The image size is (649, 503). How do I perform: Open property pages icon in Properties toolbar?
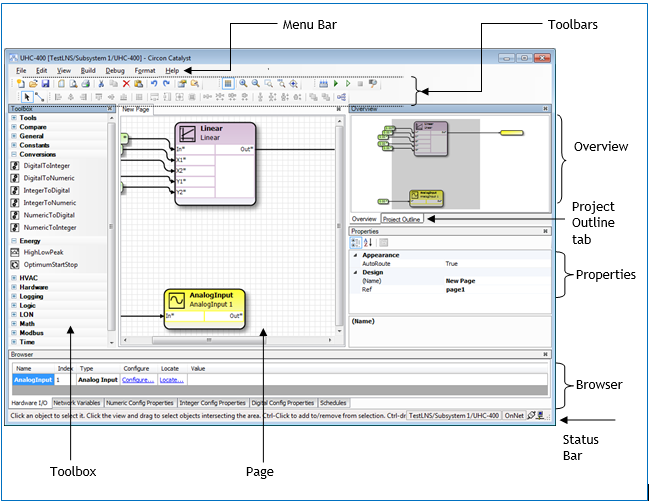(384, 243)
